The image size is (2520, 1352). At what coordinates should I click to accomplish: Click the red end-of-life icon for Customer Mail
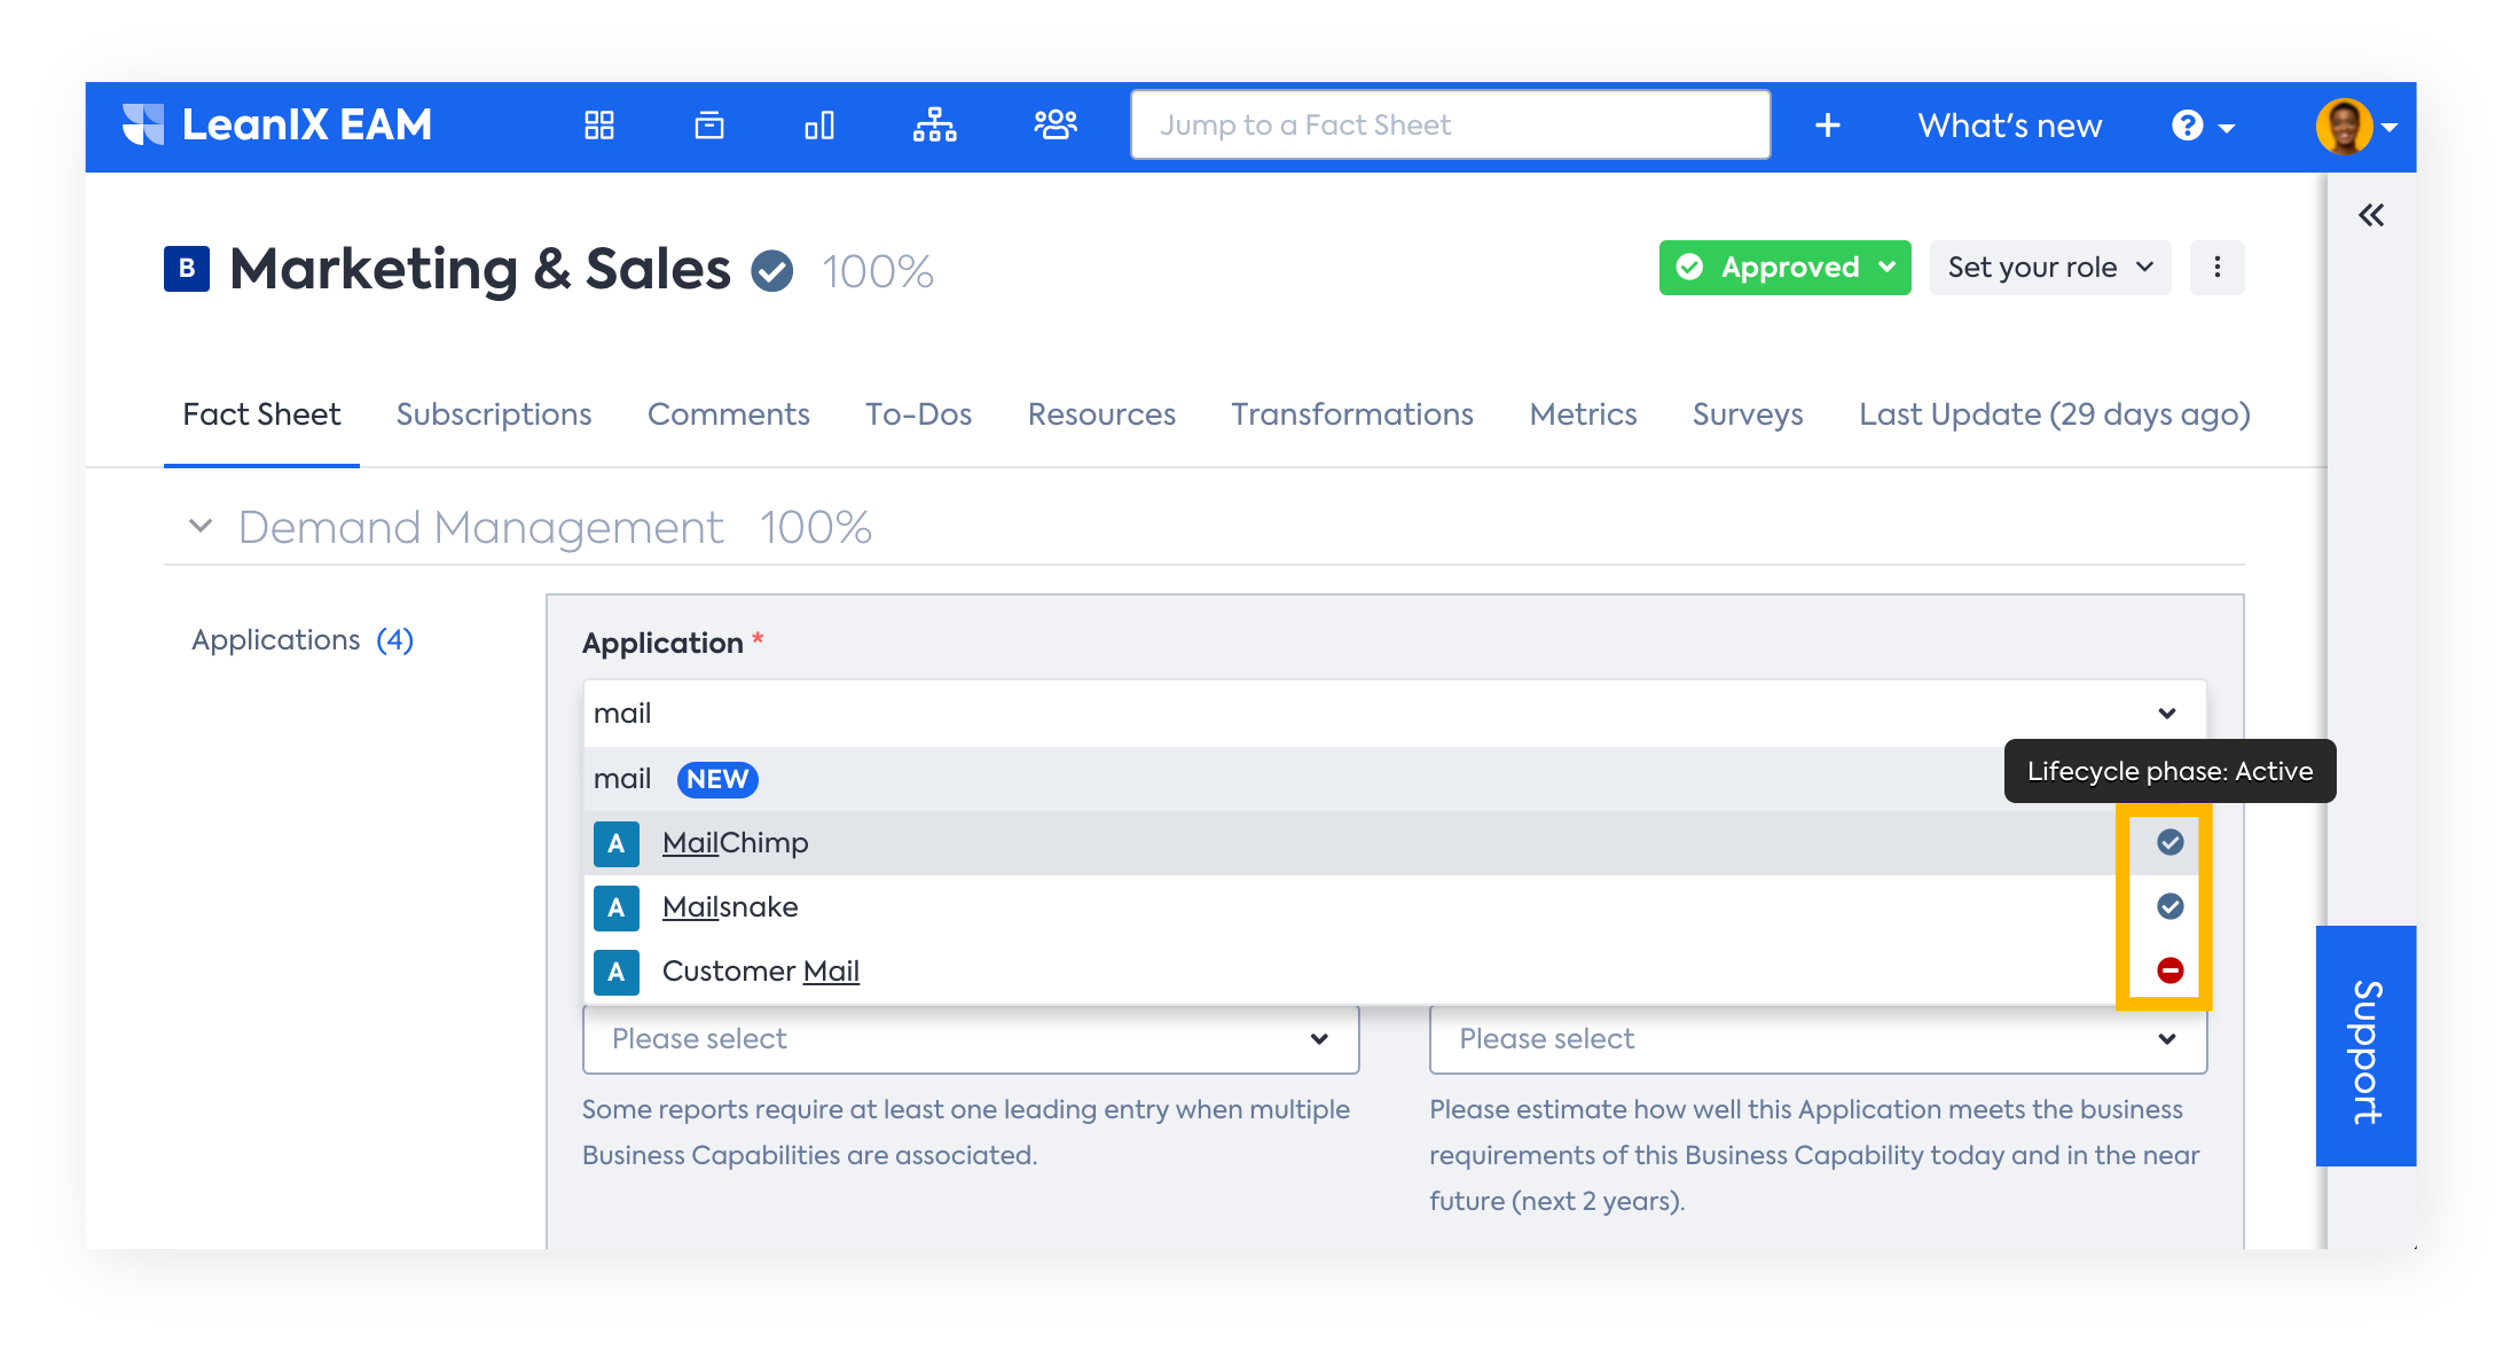[2169, 970]
